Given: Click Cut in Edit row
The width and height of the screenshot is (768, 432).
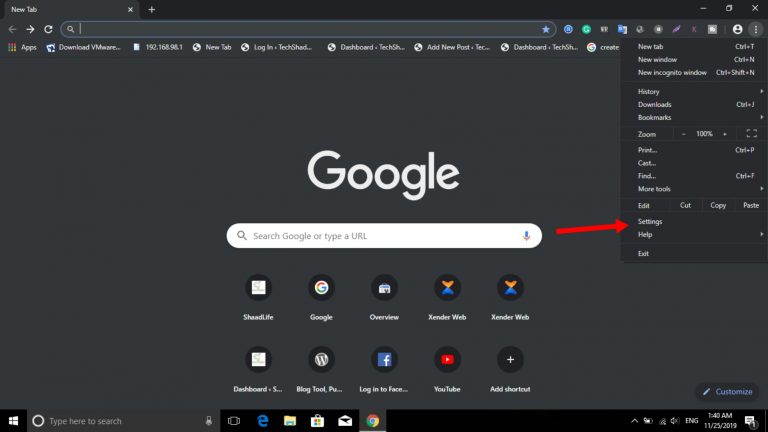Looking at the screenshot, I should click(685, 206).
